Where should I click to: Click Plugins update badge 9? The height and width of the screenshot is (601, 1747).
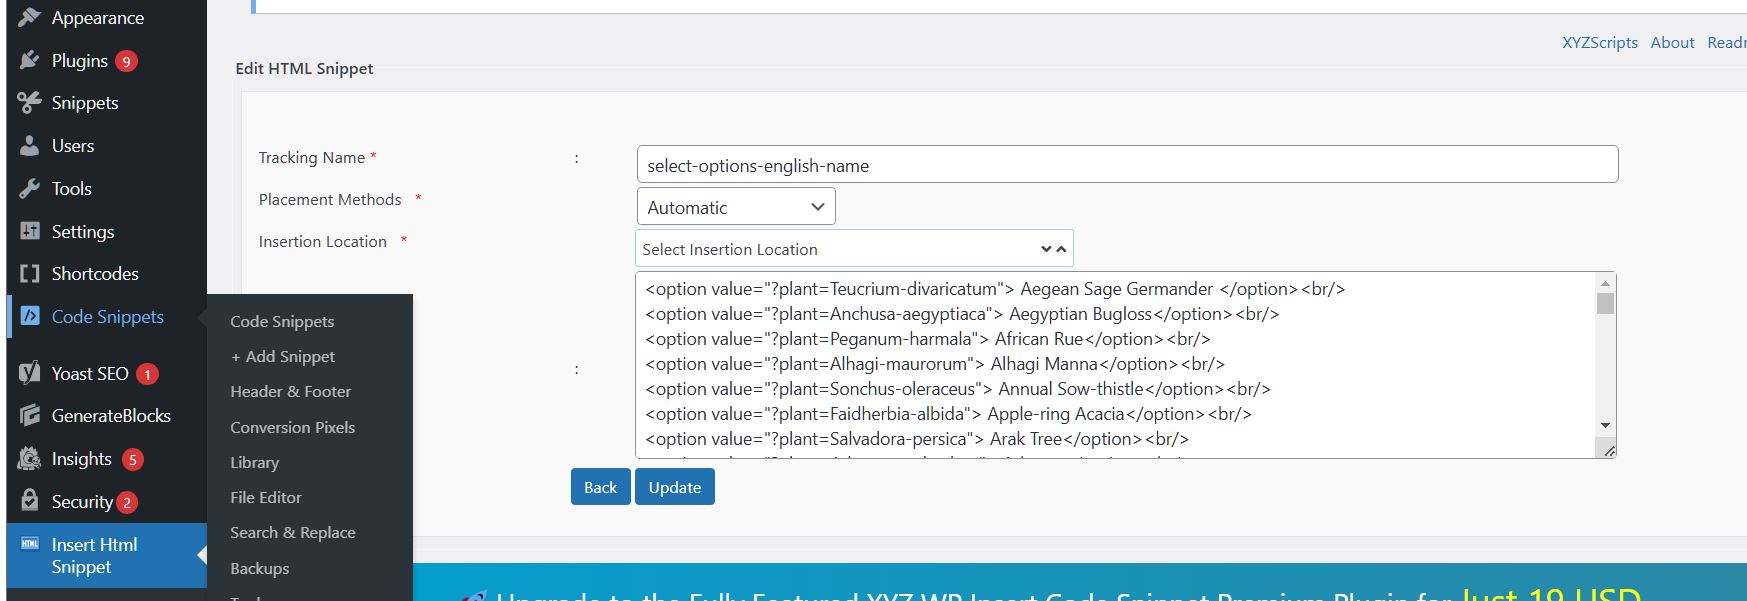click(x=126, y=61)
